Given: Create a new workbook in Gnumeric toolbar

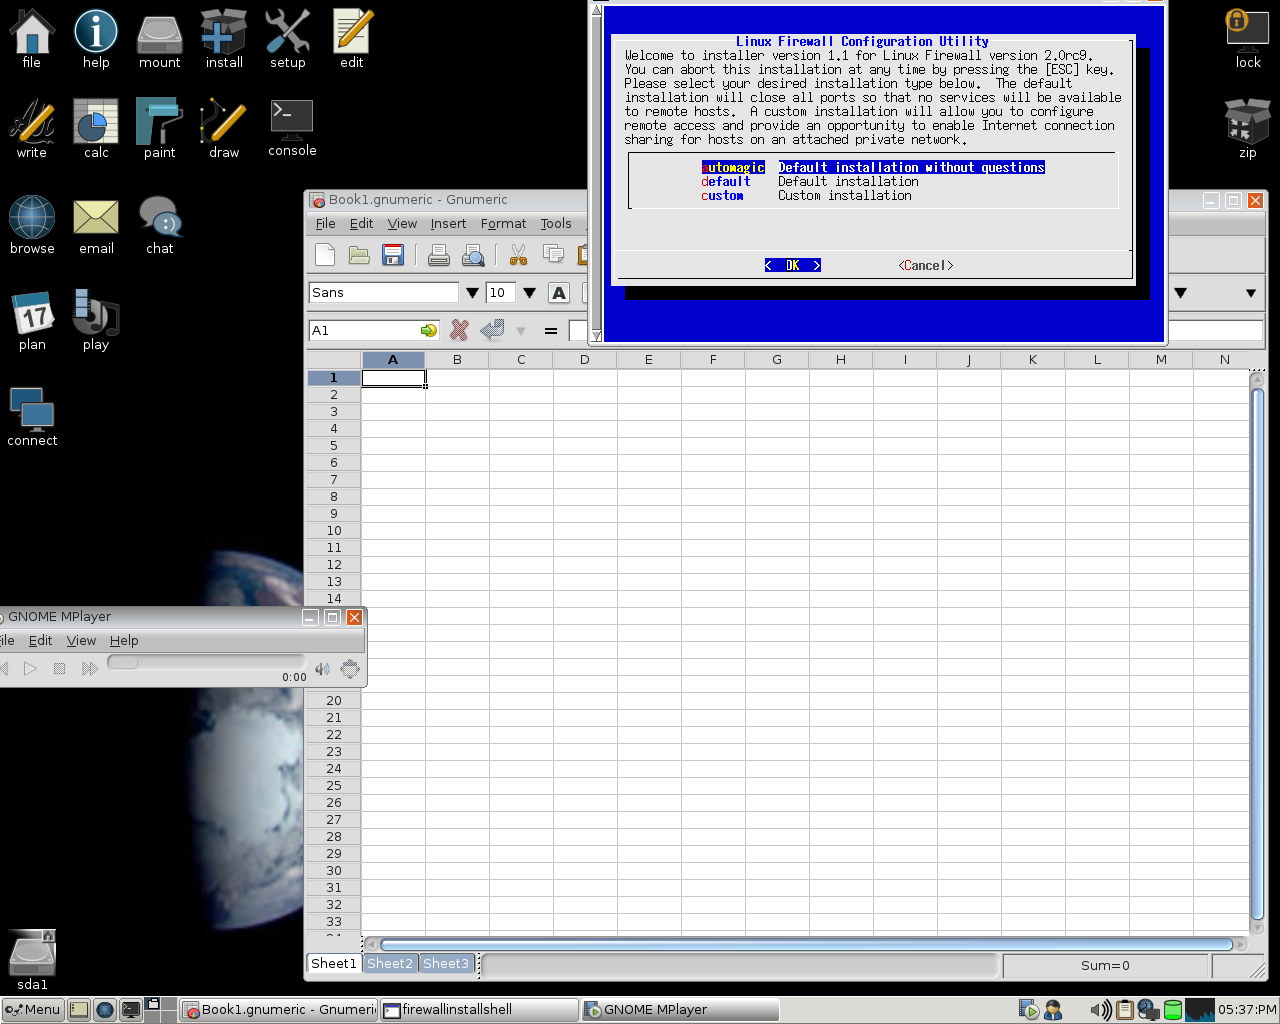Looking at the screenshot, I should coord(325,255).
